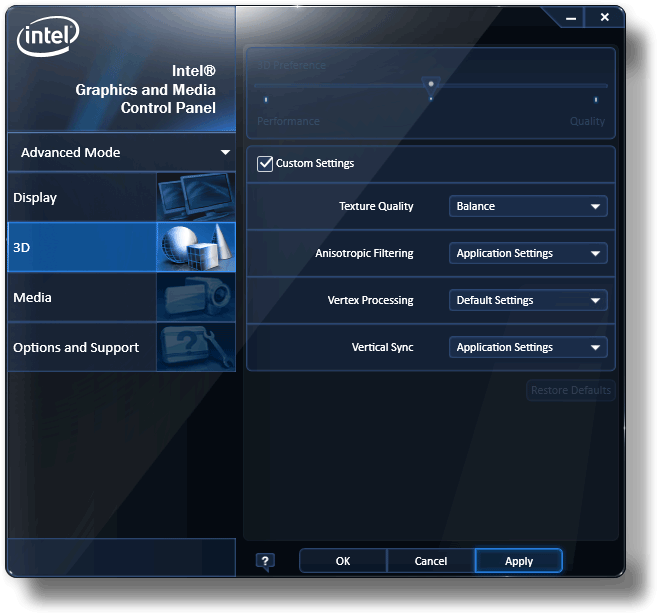Image resolution: width=661 pixels, height=616 pixels.
Task: Open the Vertical Sync dropdown
Action: (528, 347)
